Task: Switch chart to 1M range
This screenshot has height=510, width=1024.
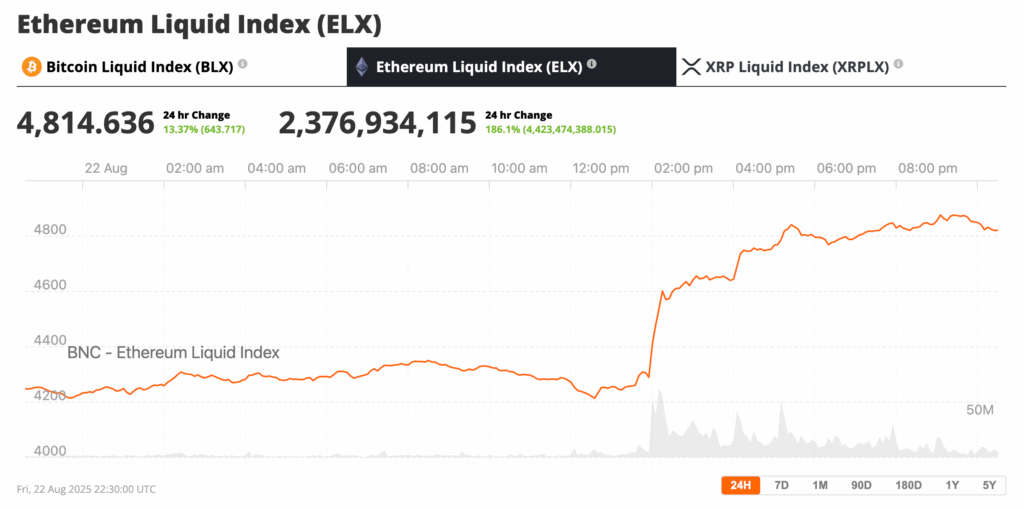Action: (x=820, y=485)
